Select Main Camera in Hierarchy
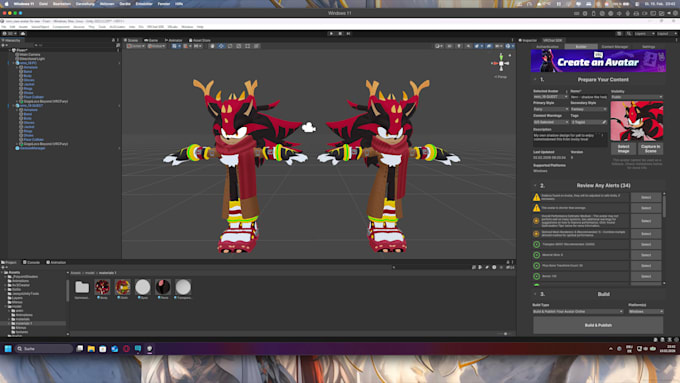The height and width of the screenshot is (383, 680). point(29,55)
